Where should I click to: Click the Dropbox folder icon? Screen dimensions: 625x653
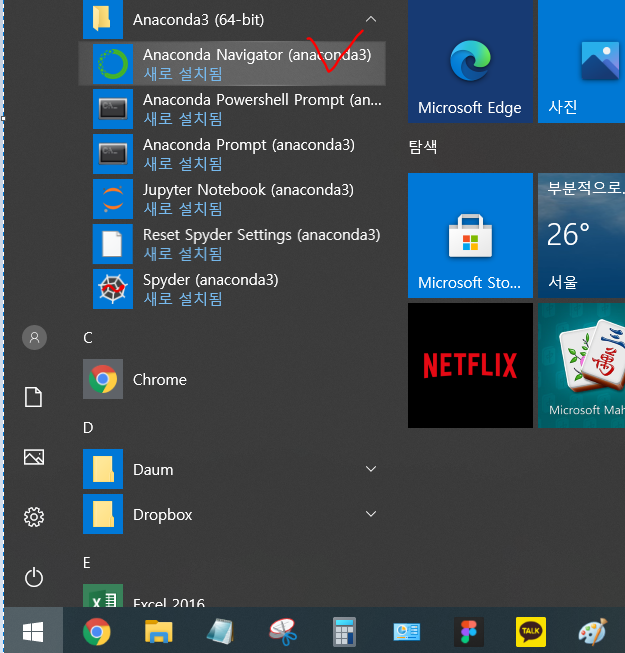[103, 514]
